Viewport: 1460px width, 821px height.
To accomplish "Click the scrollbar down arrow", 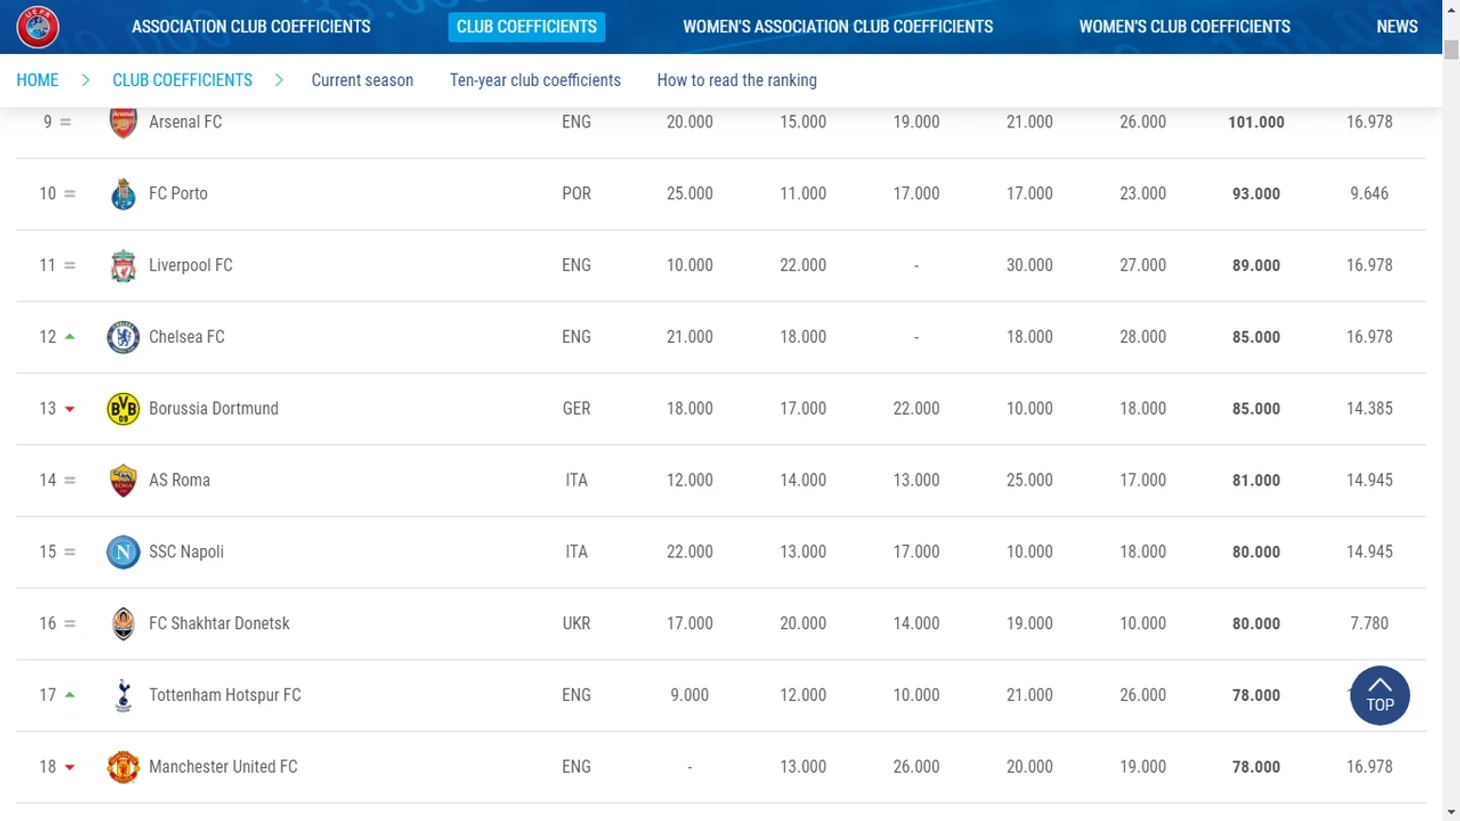I will 1451,812.
